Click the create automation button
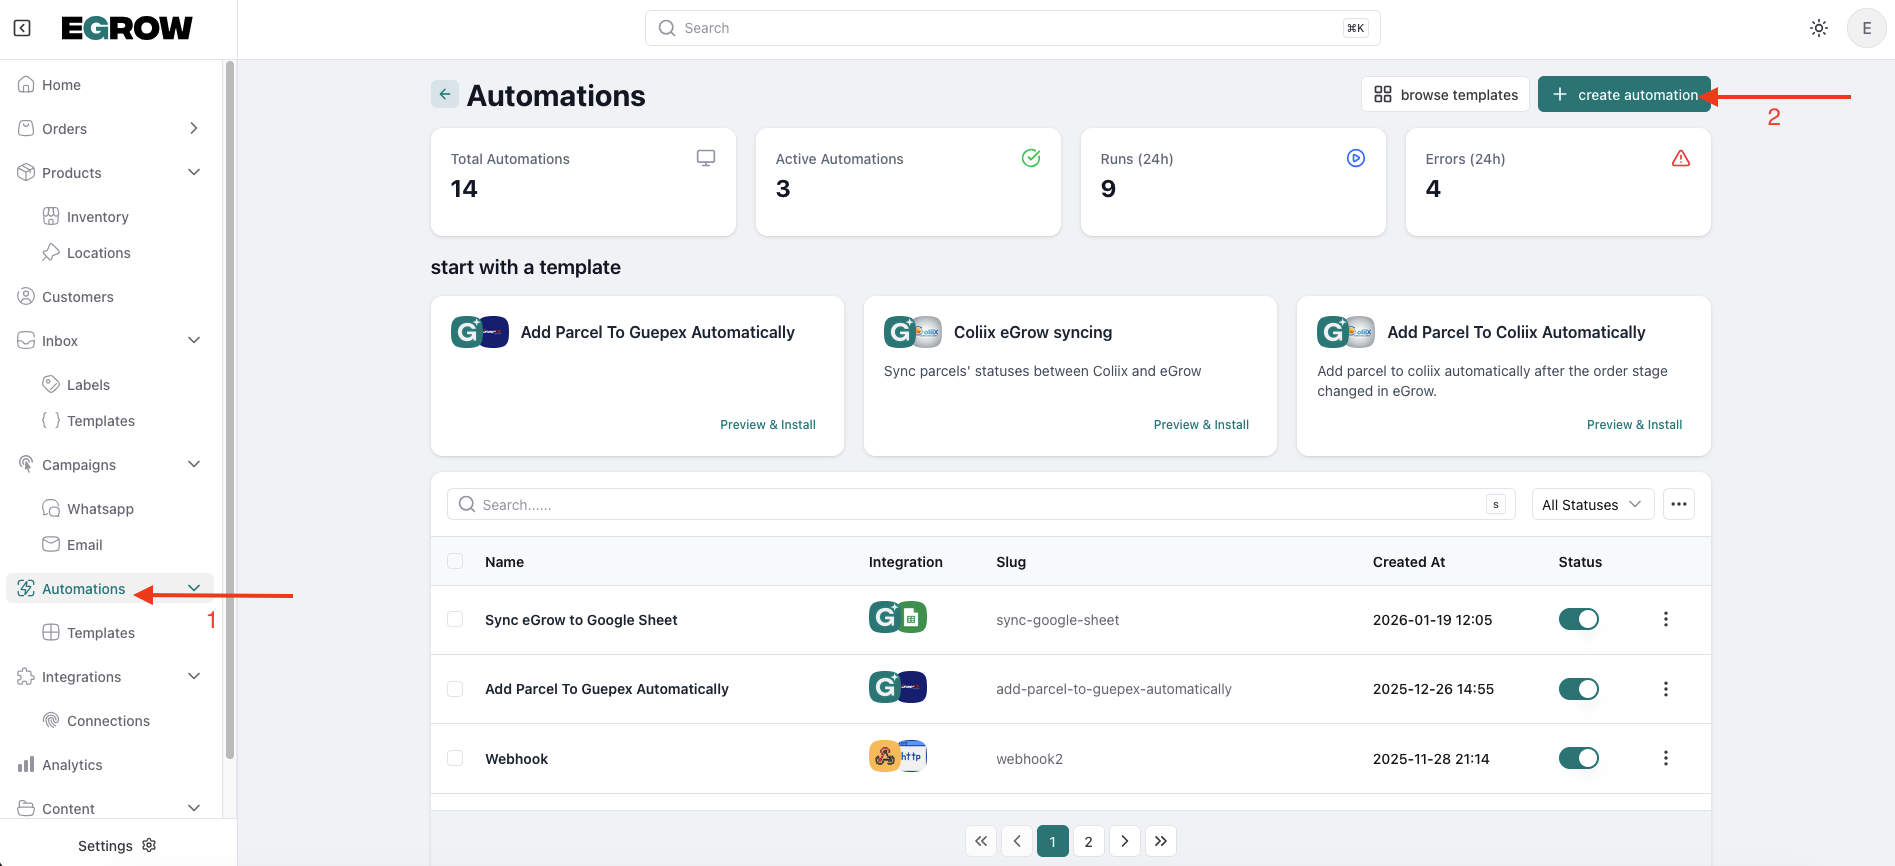 [x=1623, y=94]
